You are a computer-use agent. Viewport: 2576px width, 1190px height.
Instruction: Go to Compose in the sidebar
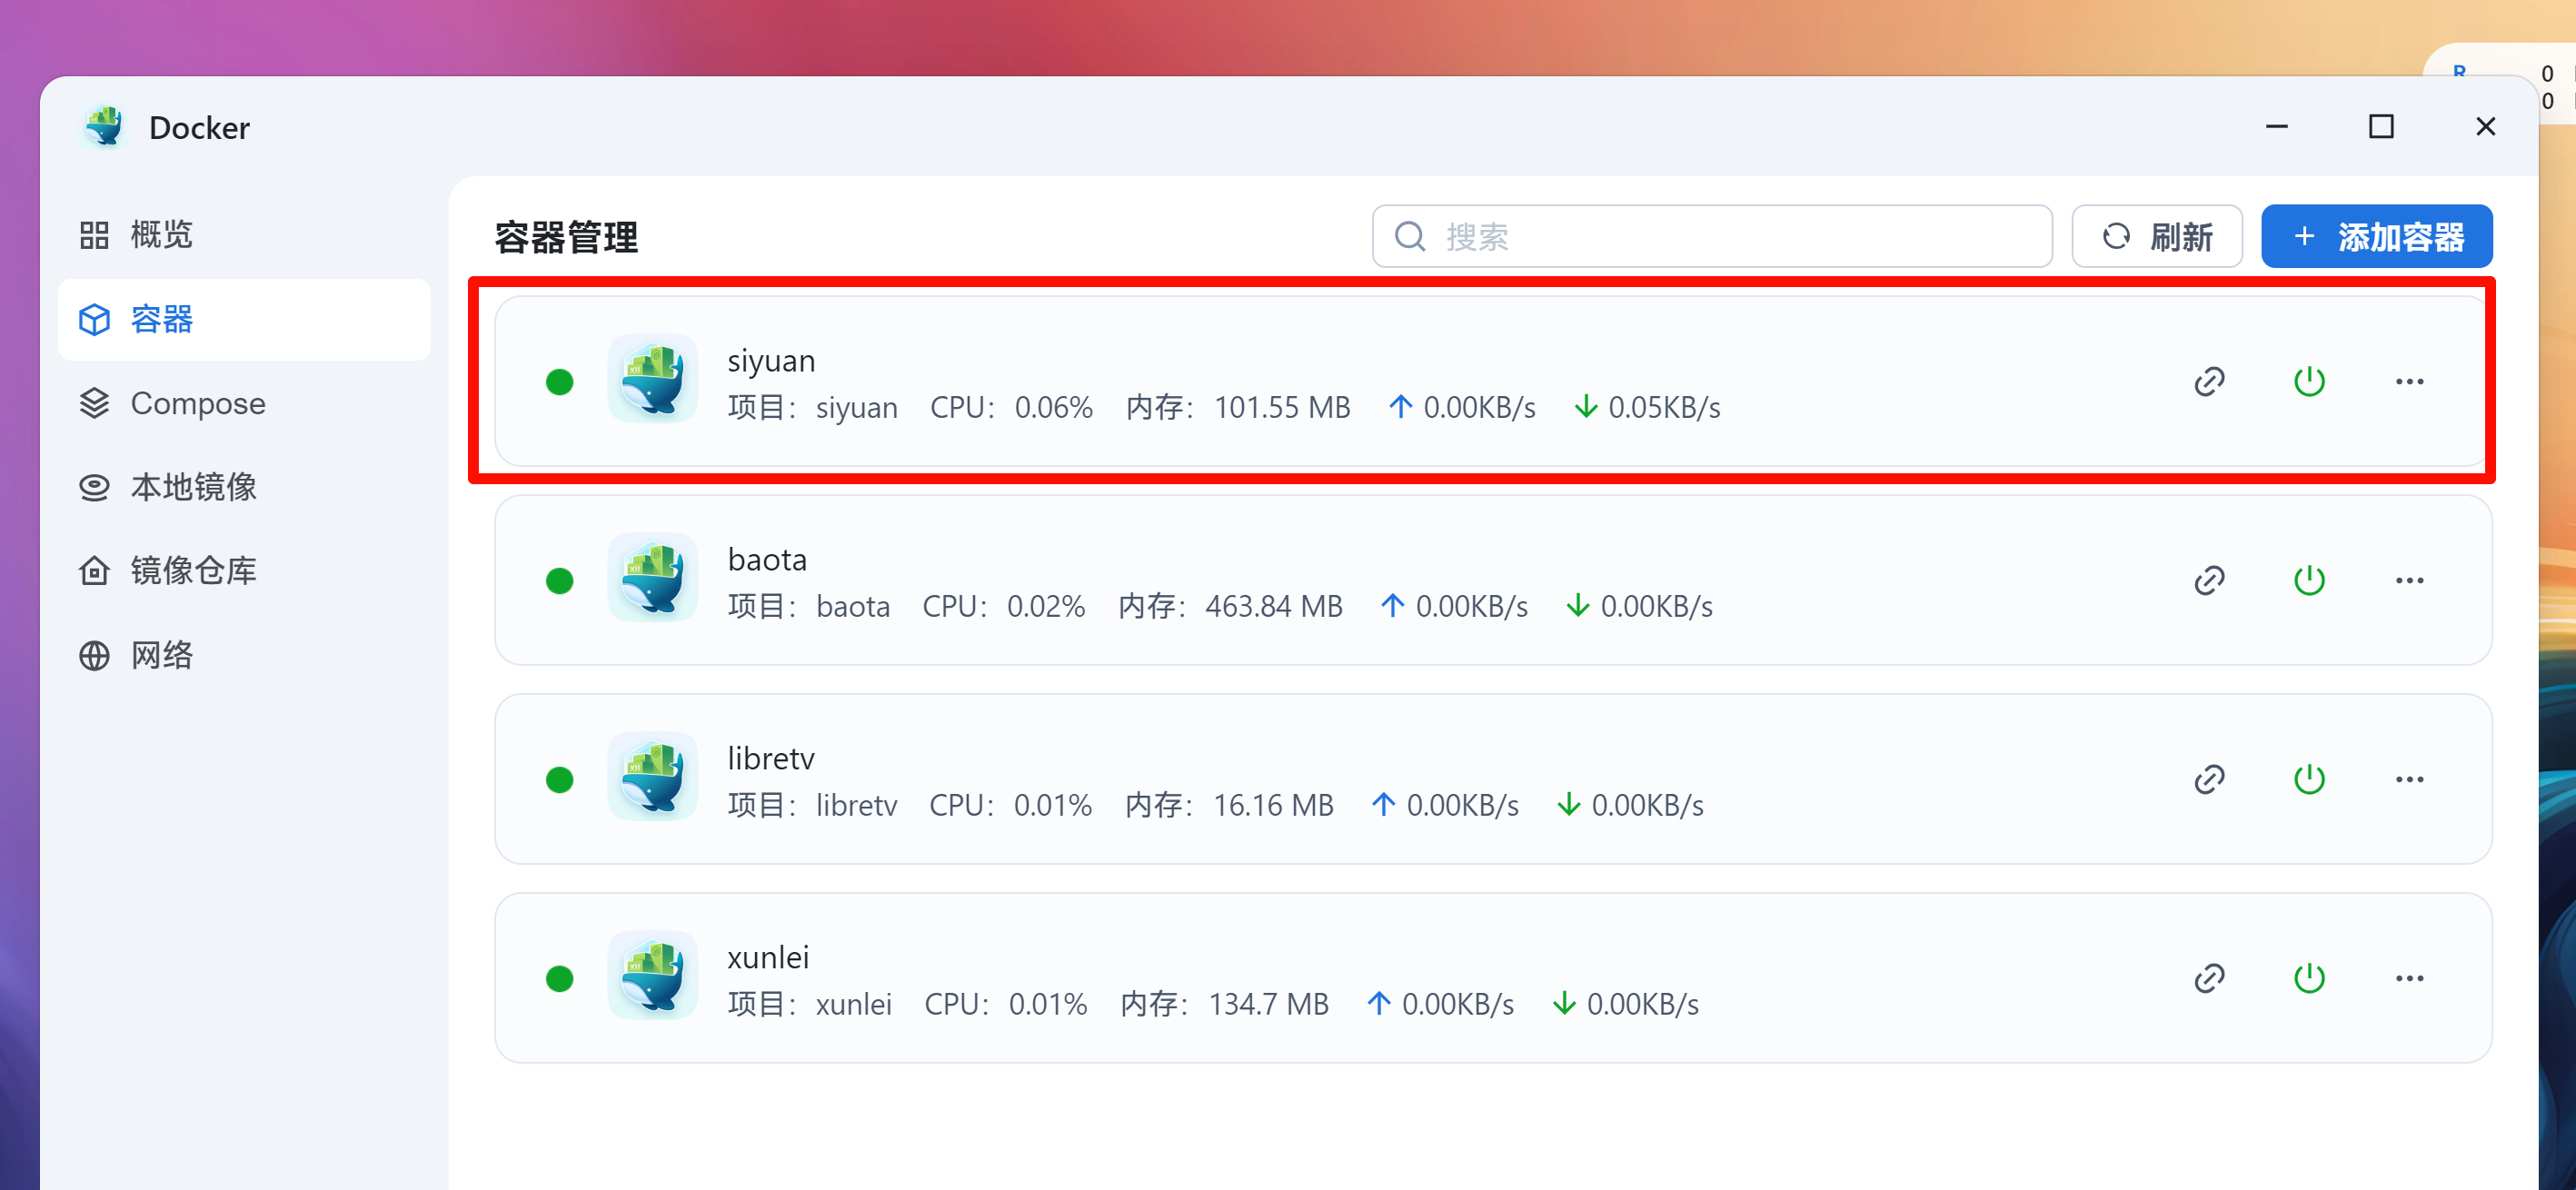point(244,403)
